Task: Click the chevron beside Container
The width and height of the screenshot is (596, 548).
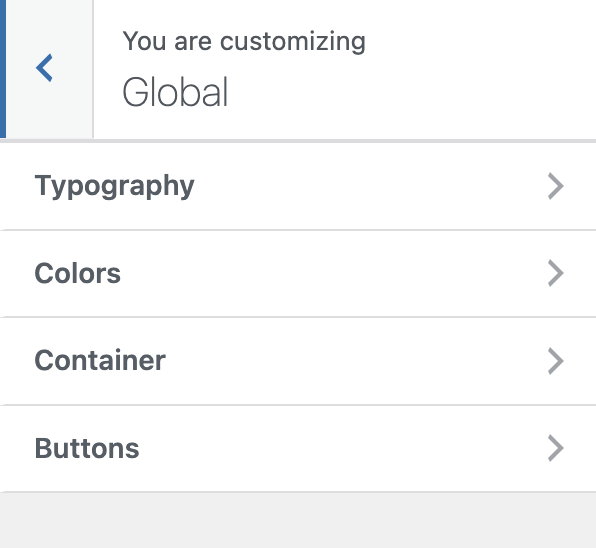Action: (x=555, y=361)
